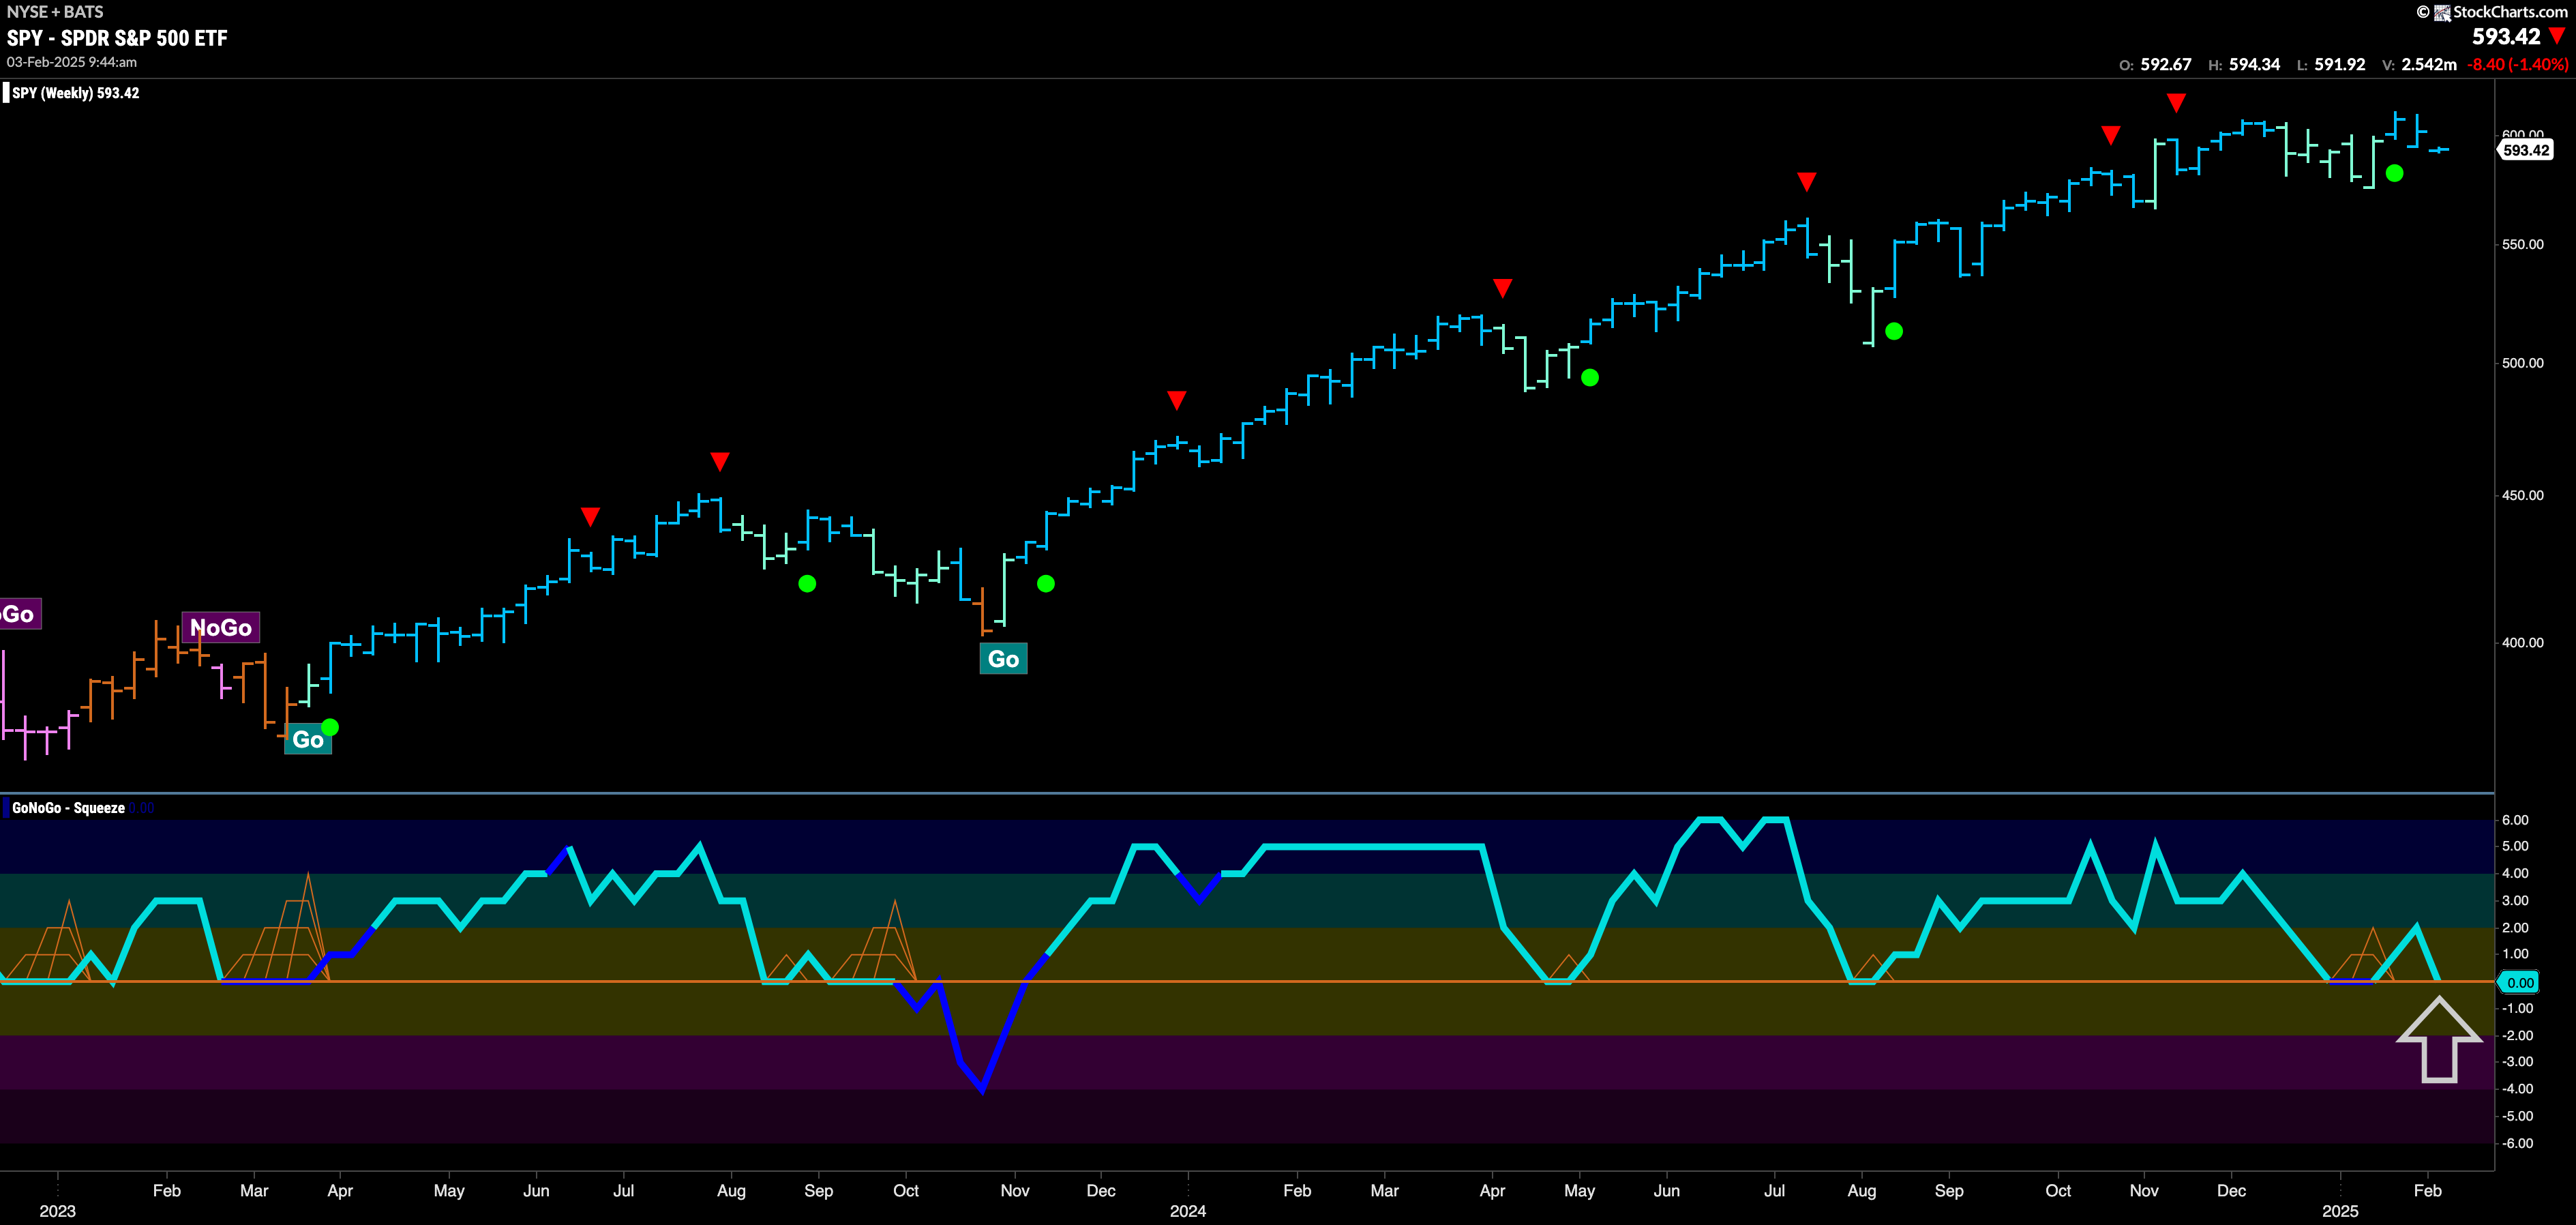The height and width of the screenshot is (1225, 2576).
Task: Click the volume value 2.542m
Action: pyautogui.click(x=2429, y=65)
